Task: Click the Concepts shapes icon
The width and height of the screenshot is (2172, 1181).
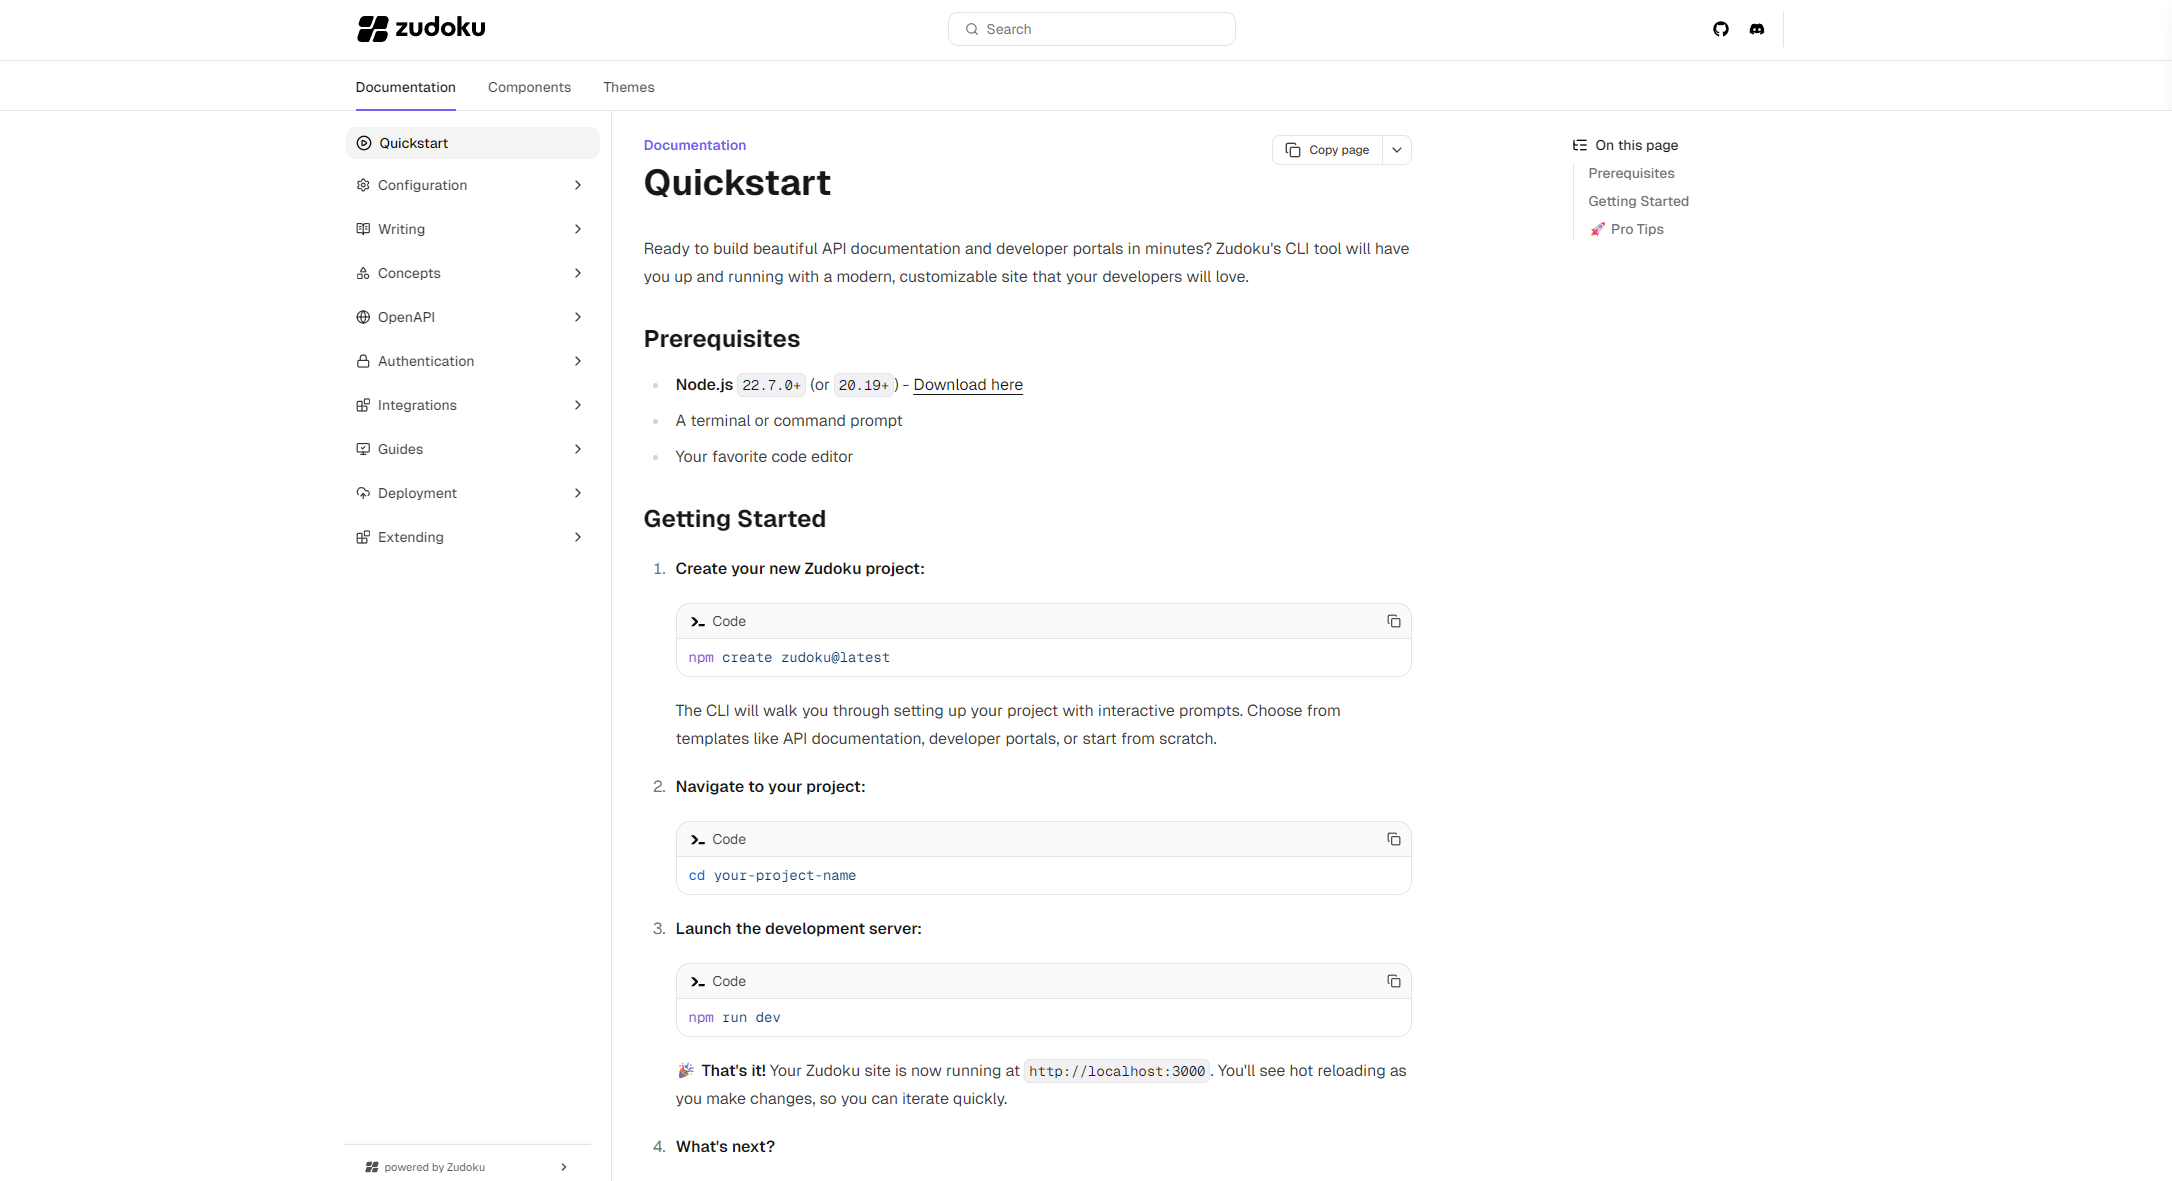Action: [x=363, y=273]
